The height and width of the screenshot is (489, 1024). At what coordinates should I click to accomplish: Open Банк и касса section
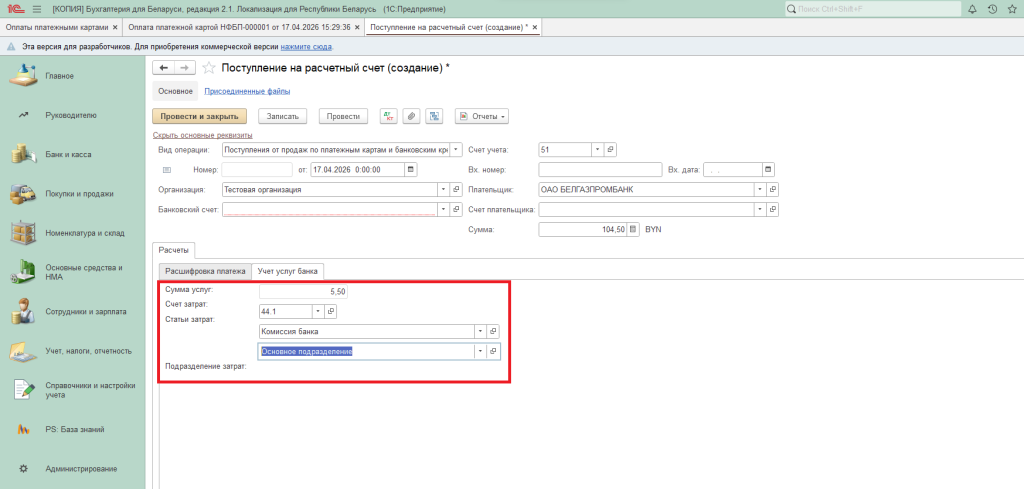click(x=68, y=155)
